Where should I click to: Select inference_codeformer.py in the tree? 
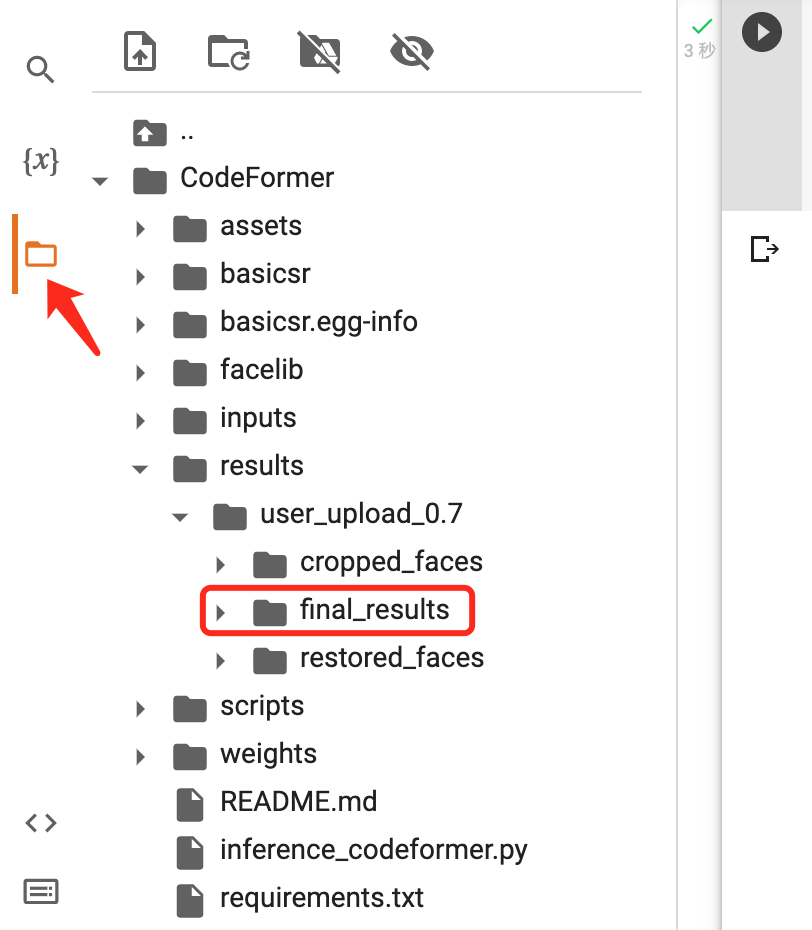[345, 850]
